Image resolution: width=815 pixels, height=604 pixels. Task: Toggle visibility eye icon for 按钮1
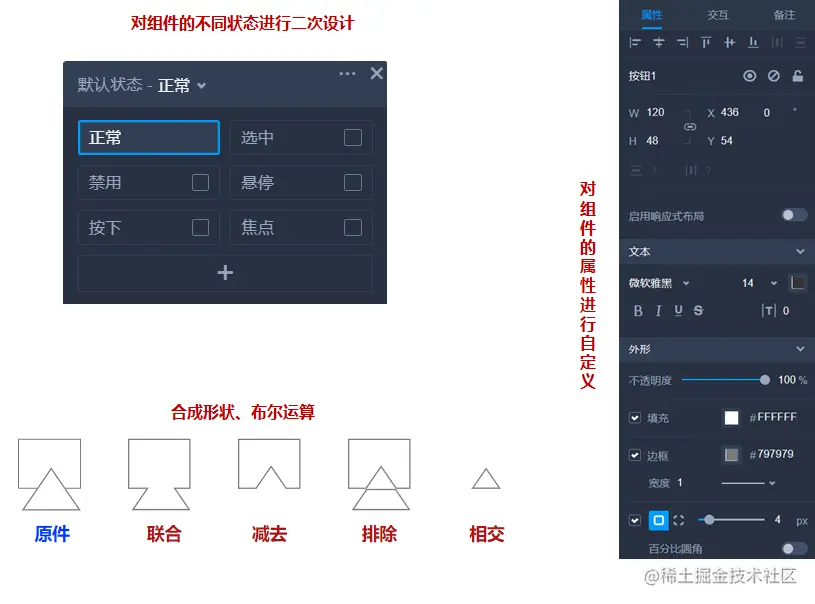[x=750, y=76]
